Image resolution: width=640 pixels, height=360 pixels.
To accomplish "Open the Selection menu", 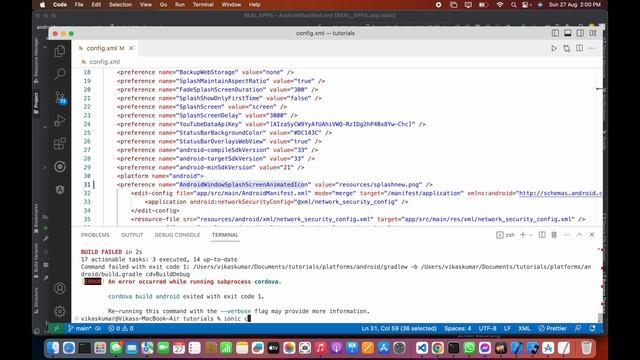I will point(120,4).
